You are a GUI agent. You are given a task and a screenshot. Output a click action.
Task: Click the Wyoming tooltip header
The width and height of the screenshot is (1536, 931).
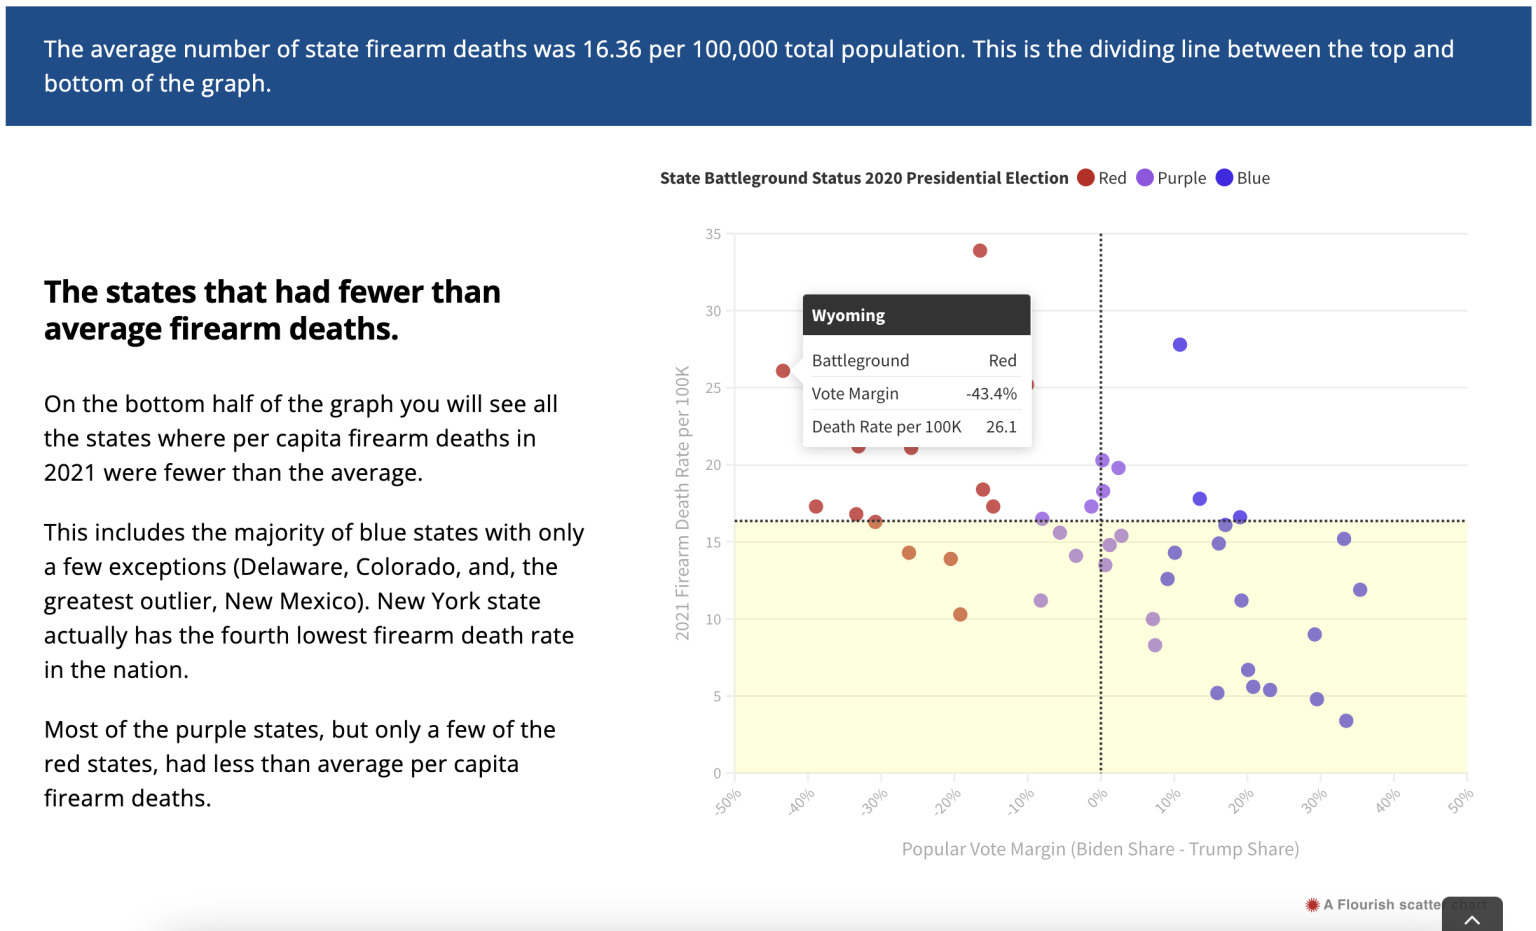point(916,315)
